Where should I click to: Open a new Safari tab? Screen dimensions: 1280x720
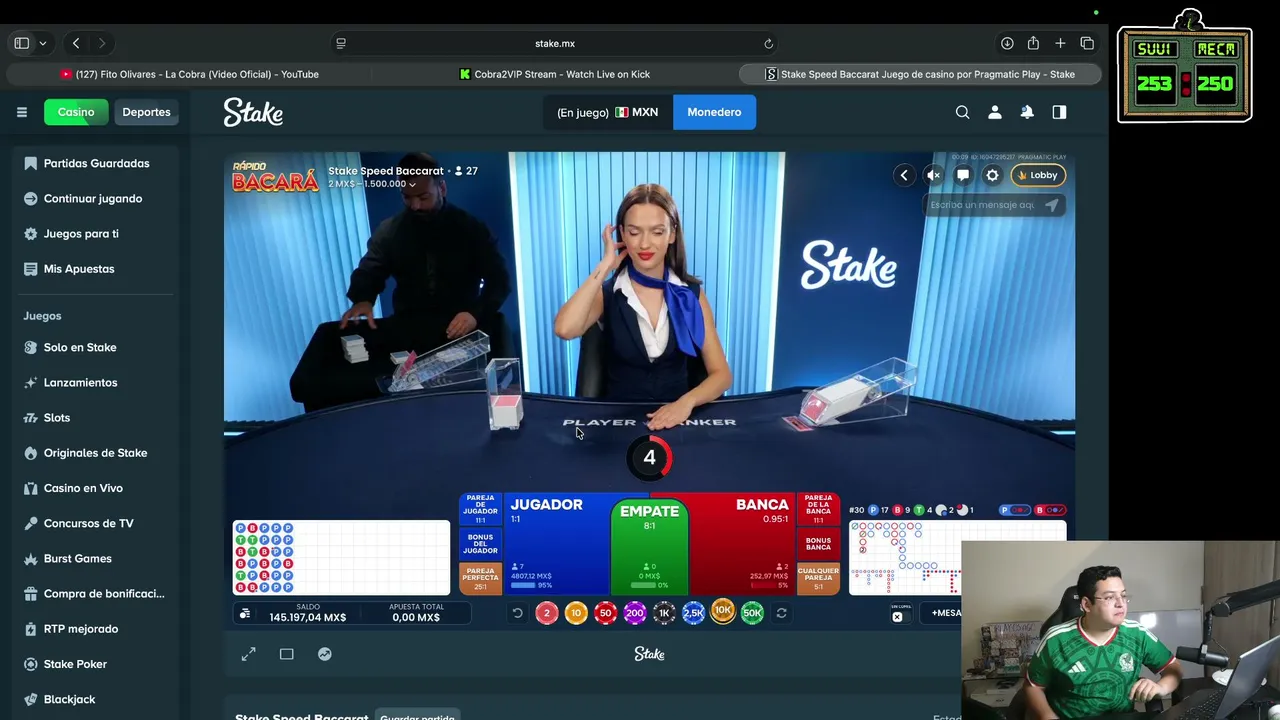[x=1060, y=43]
